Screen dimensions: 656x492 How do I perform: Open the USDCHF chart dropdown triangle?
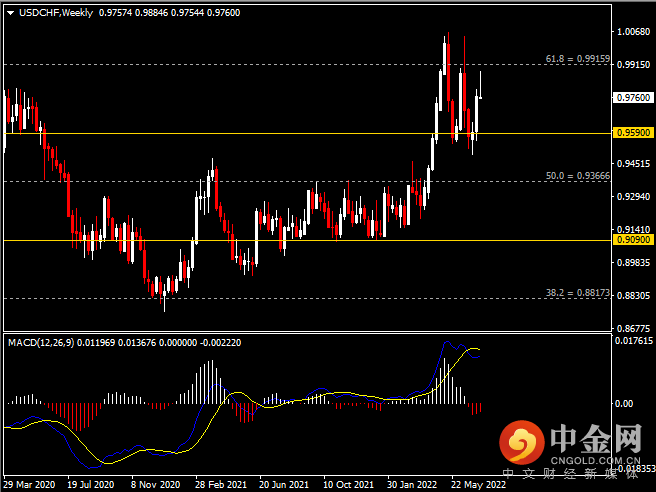click(11, 13)
